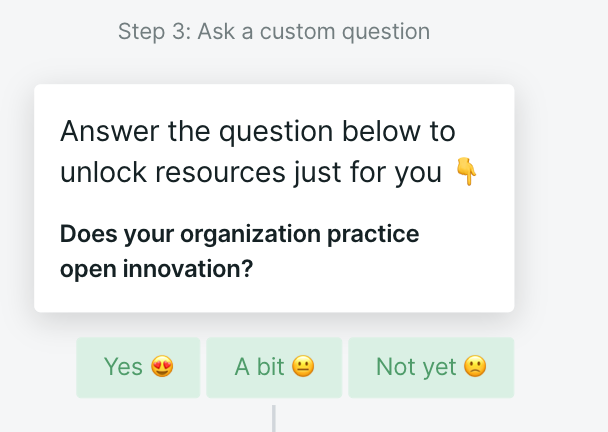Select the Step 3: Ask a custom question heading
This screenshot has height=432, width=608.
(x=274, y=31)
